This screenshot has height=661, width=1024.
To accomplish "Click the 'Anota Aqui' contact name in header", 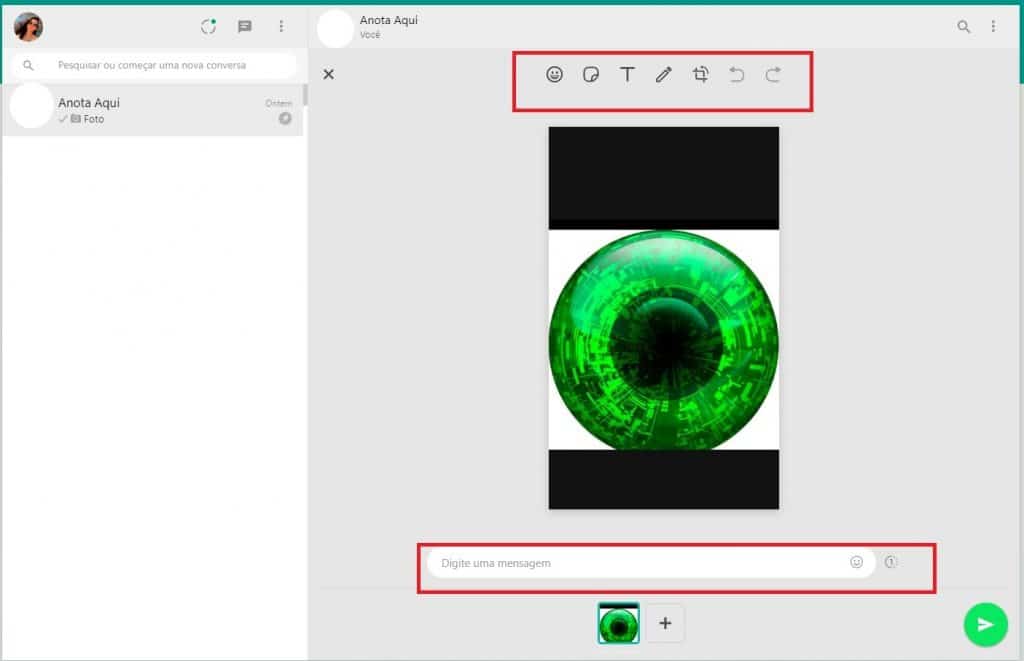I will pyautogui.click(x=389, y=20).
